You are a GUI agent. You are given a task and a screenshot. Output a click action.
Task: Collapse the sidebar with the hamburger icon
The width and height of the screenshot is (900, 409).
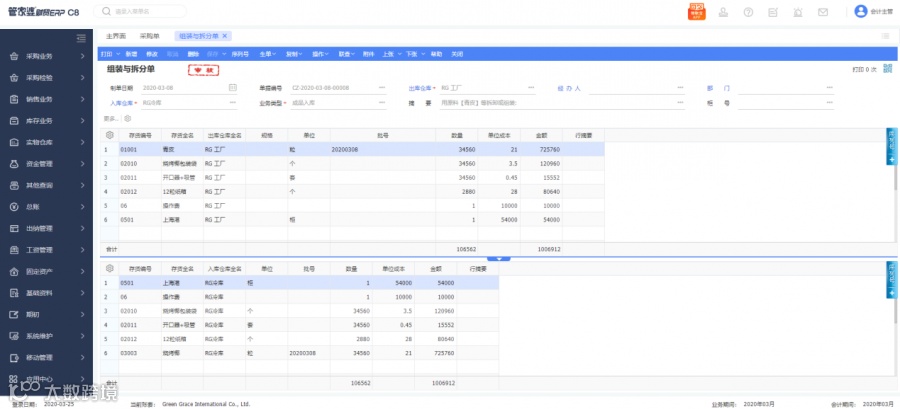[81, 38]
